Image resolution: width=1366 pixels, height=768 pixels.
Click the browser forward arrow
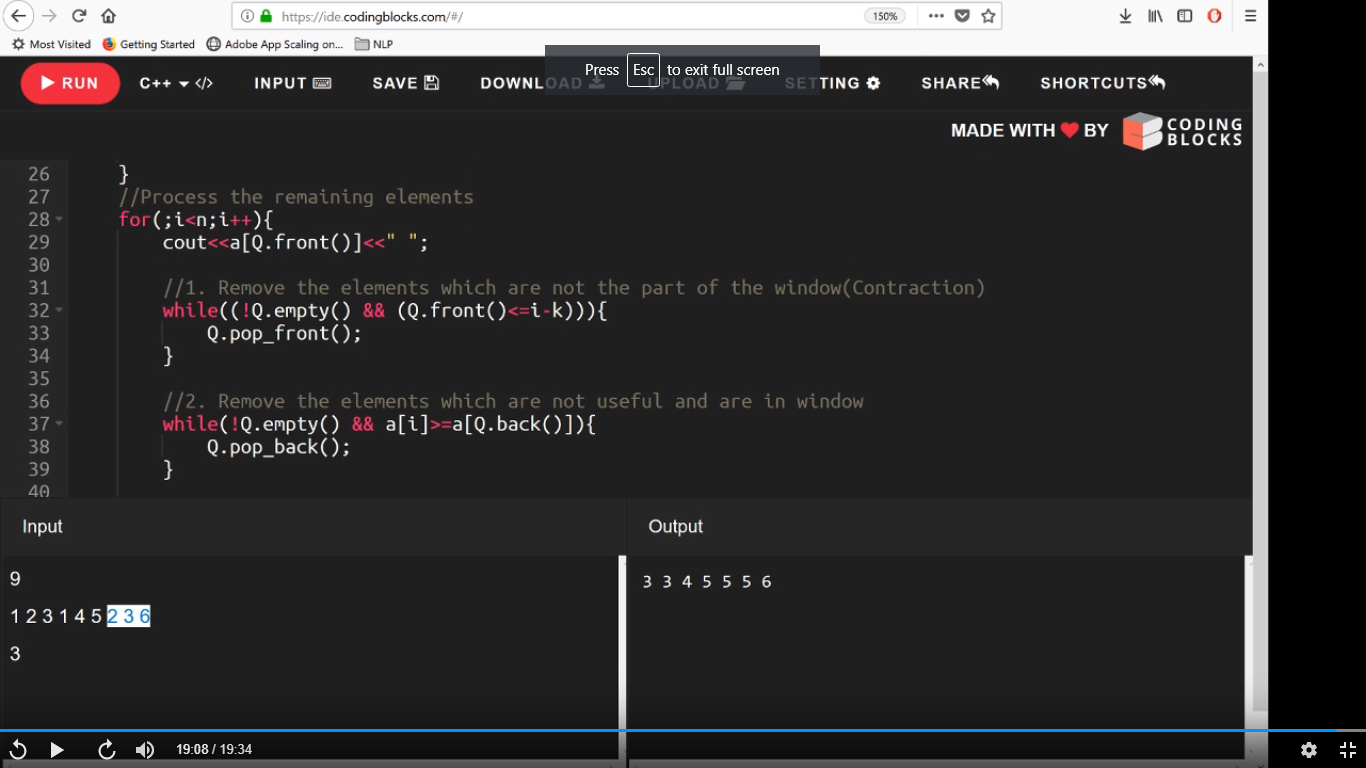[49, 16]
